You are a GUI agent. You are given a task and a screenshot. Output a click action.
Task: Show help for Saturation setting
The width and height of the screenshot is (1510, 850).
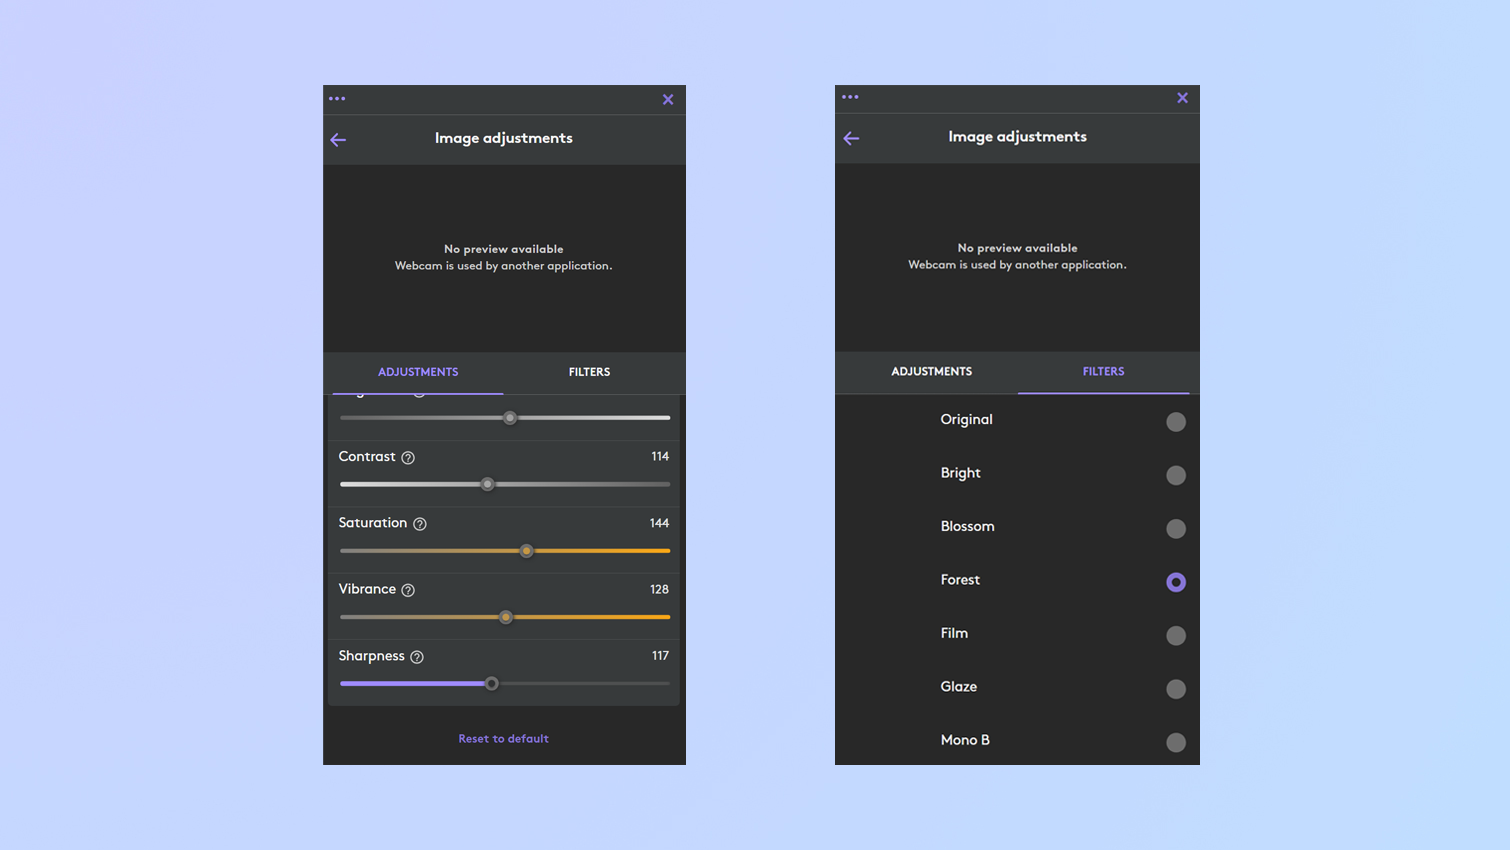coord(420,524)
